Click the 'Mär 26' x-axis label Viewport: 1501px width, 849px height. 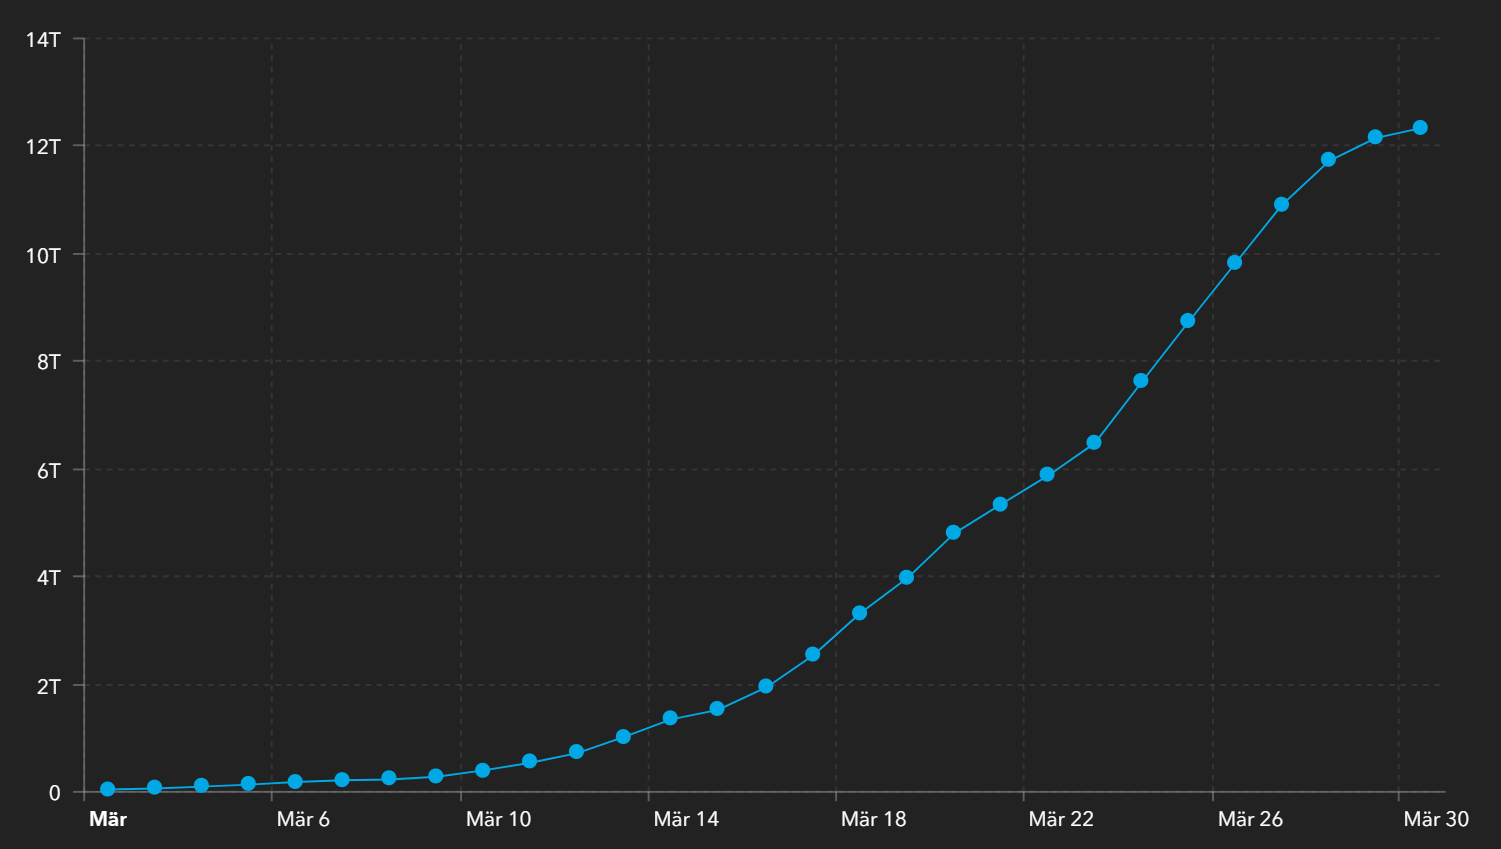pos(1250,820)
